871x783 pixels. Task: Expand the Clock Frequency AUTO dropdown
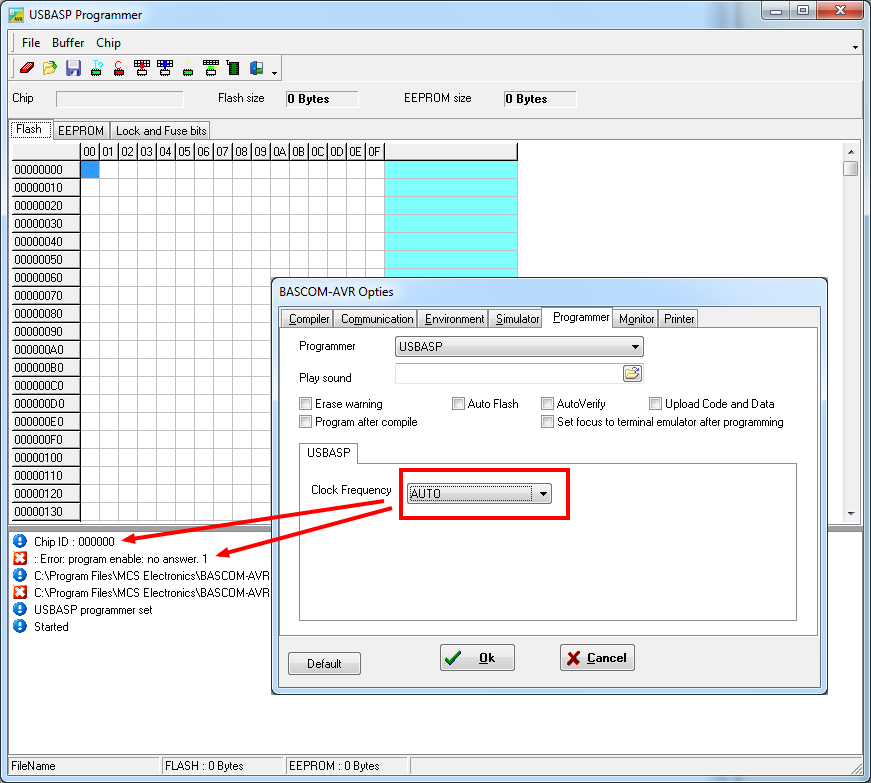click(x=479, y=493)
